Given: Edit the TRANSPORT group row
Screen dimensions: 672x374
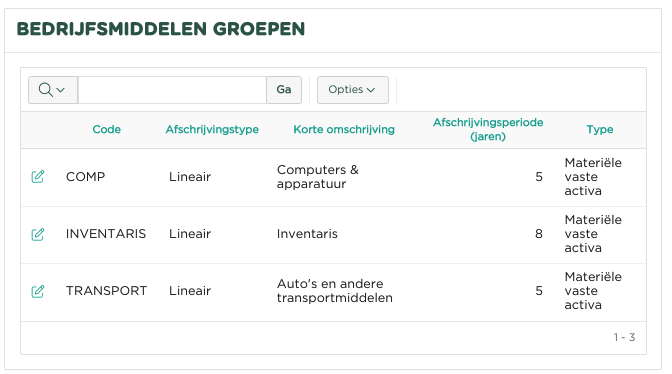Looking at the screenshot, I should (x=38, y=291).
